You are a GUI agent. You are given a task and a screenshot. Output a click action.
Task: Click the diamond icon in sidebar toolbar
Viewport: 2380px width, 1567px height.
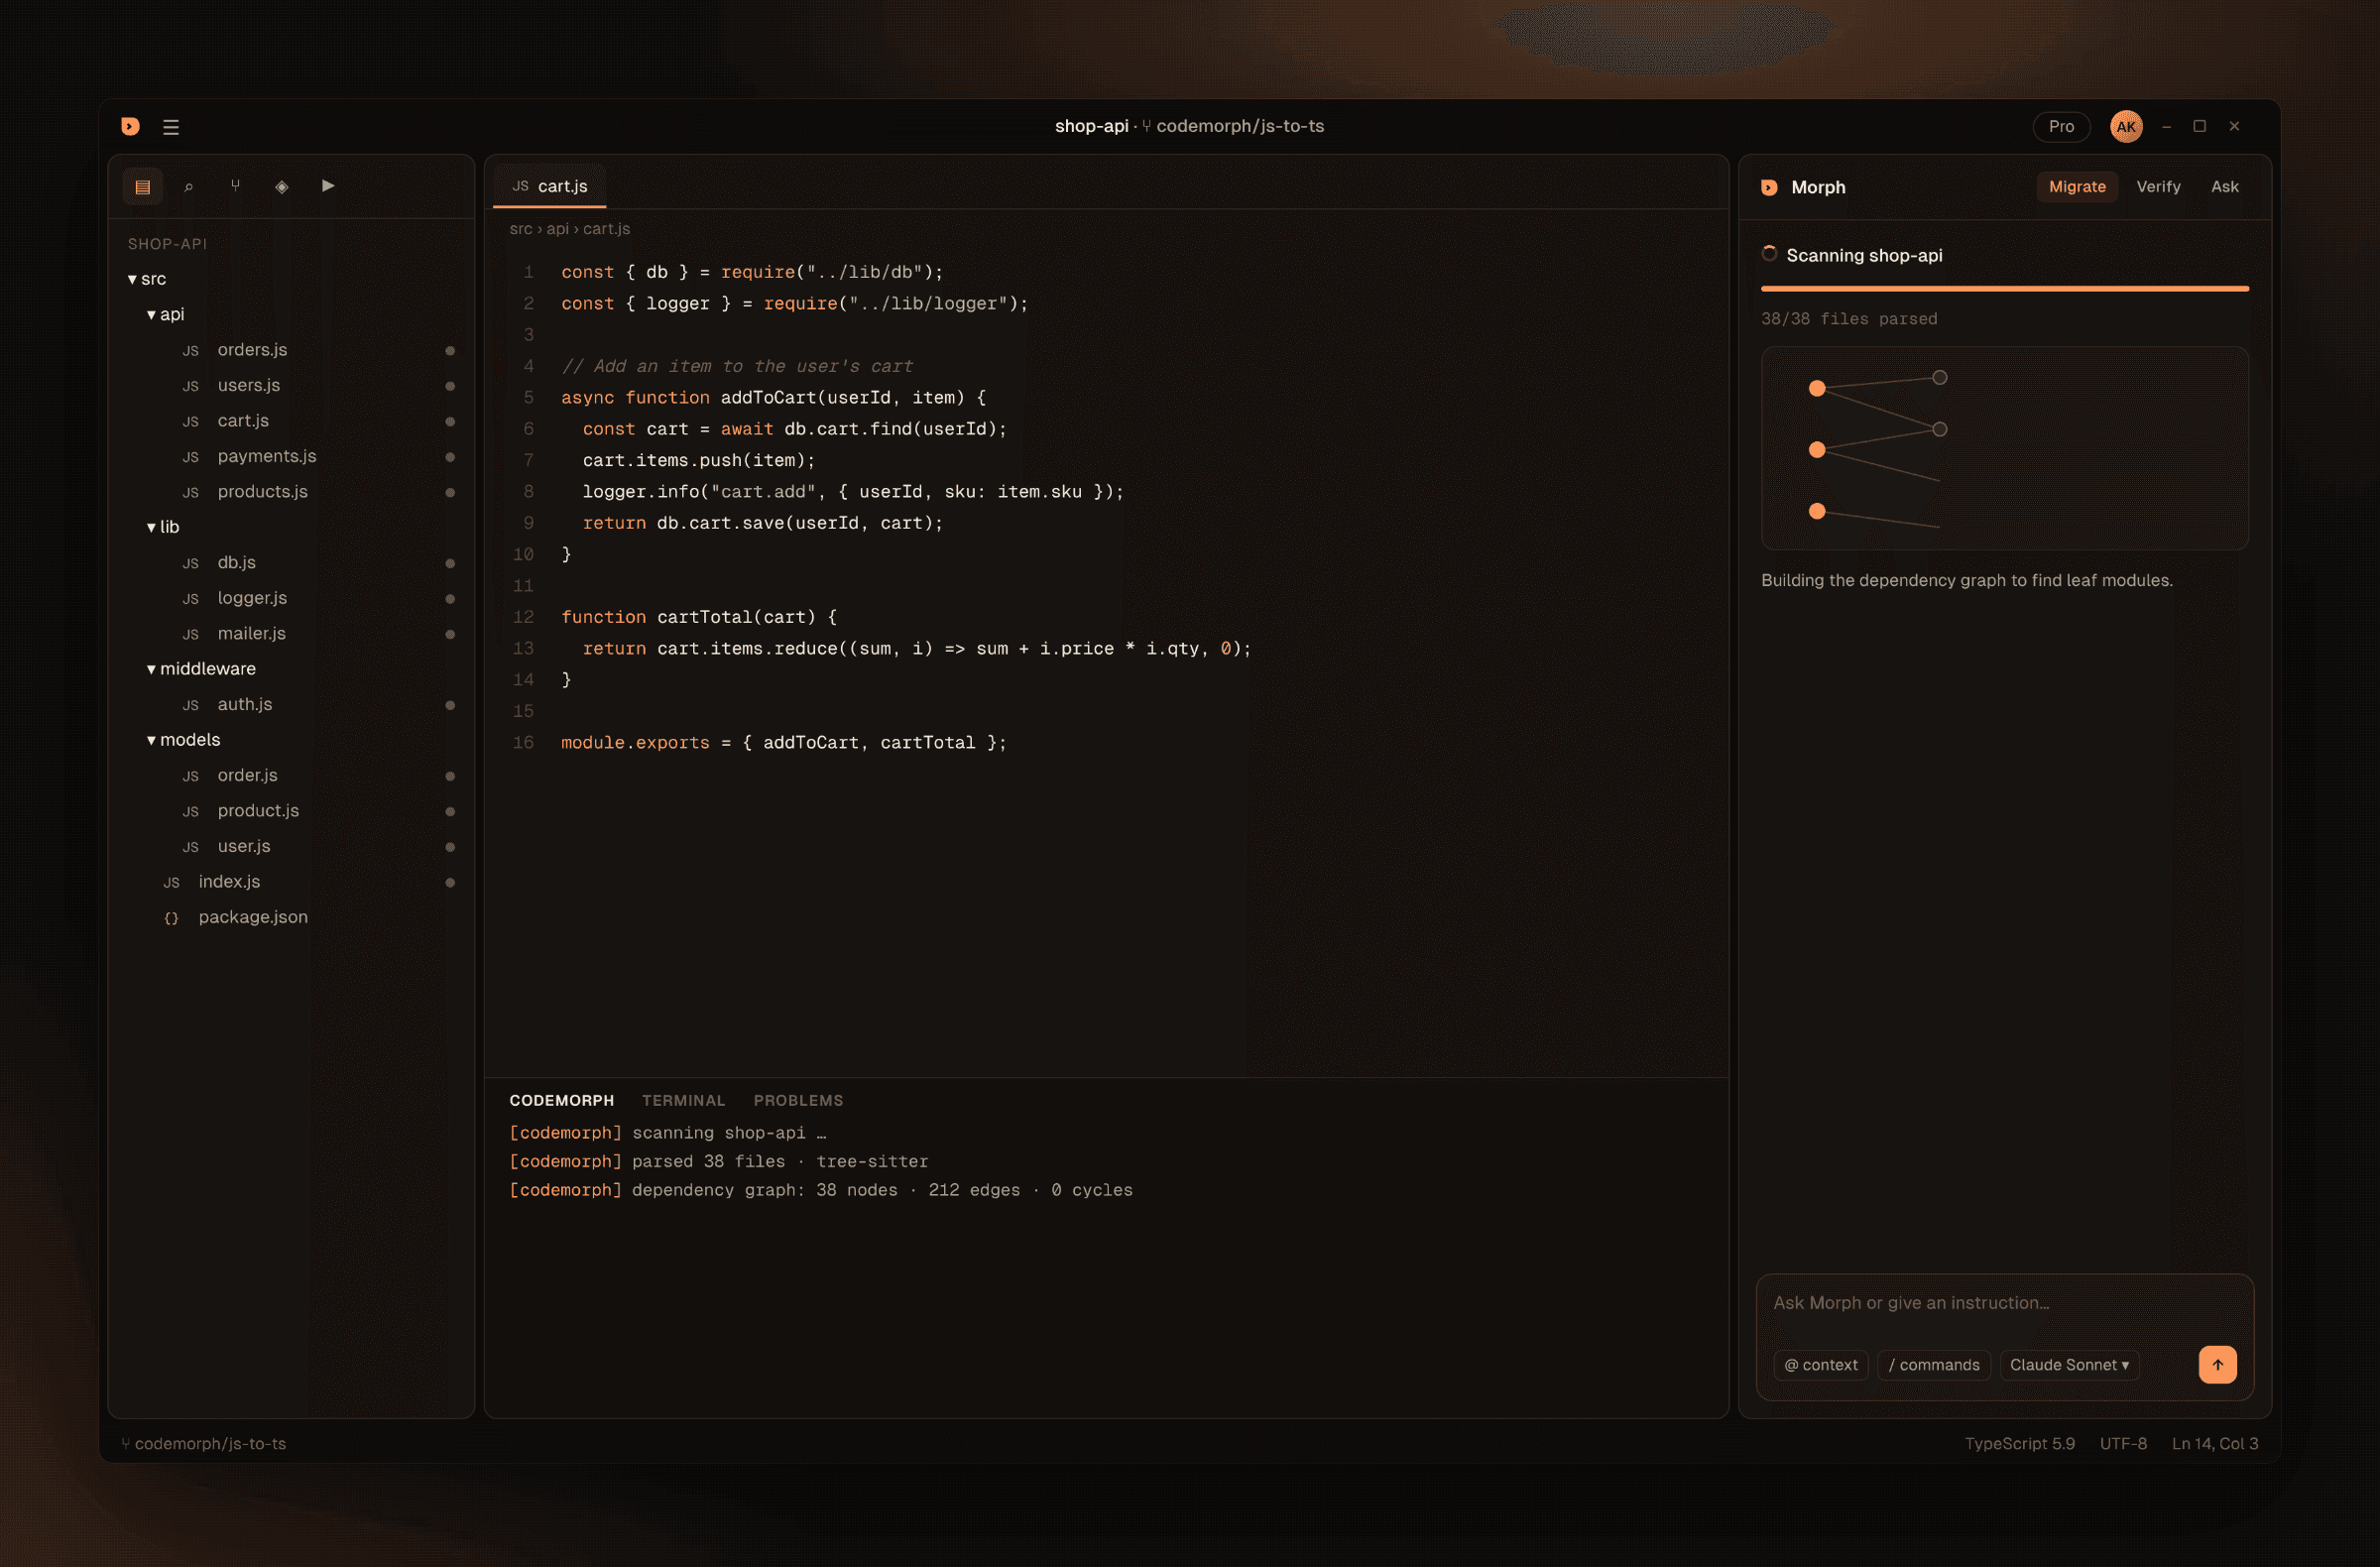(x=282, y=186)
